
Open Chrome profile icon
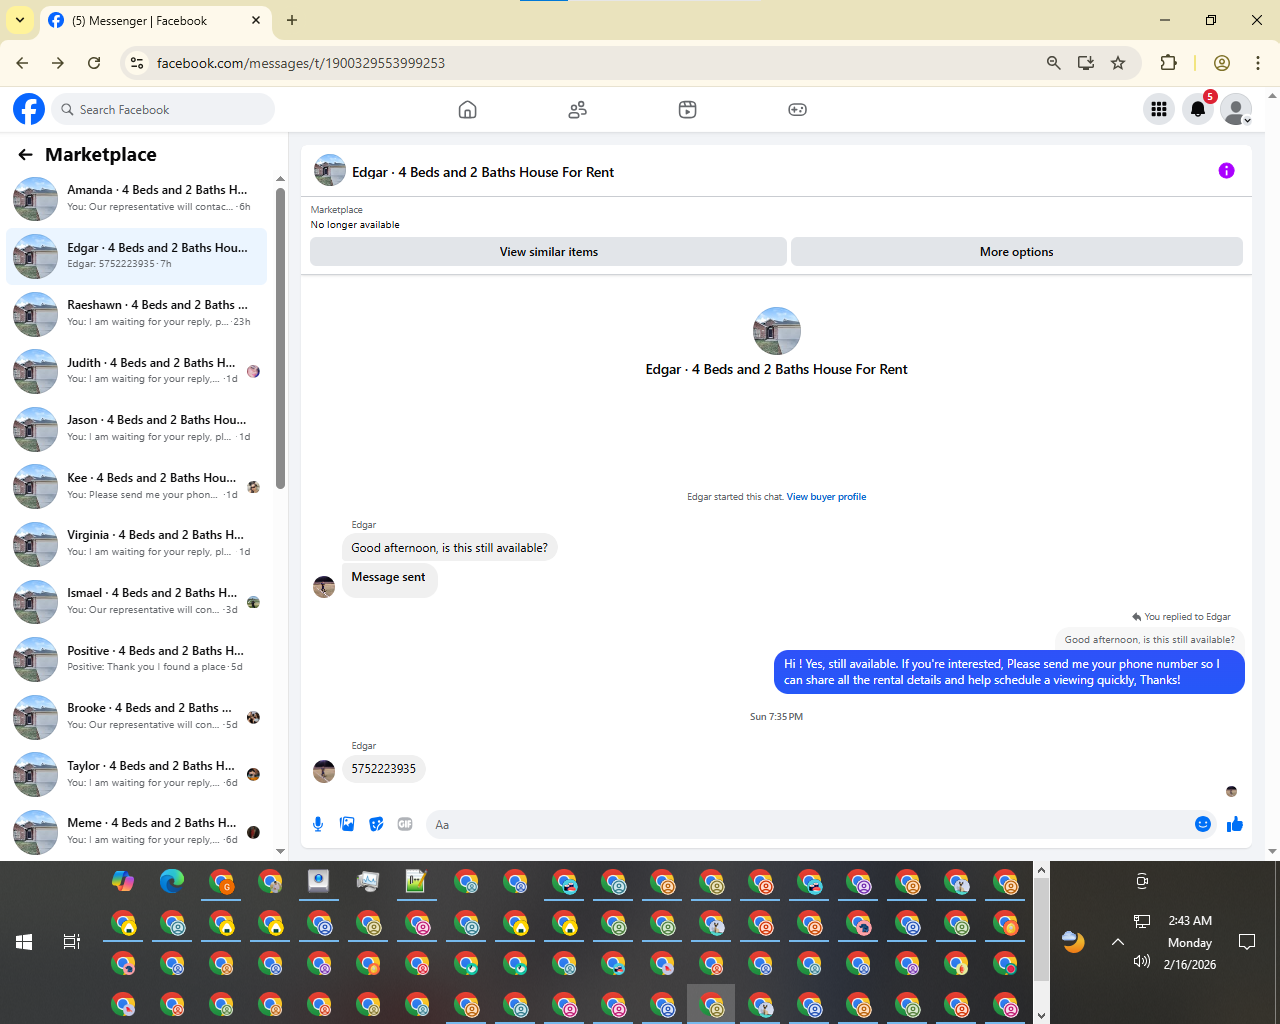(1222, 63)
